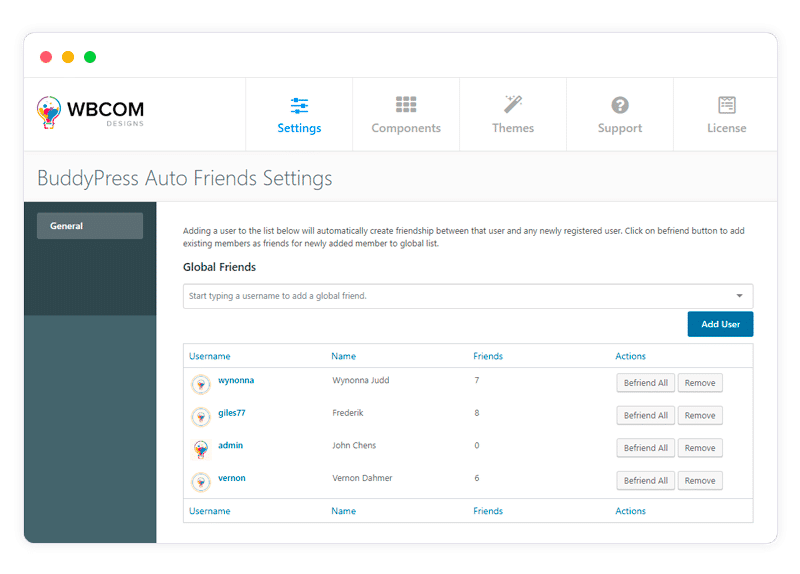Viewport: 800px width, 574px height.
Task: Click wynonna's friend count 7
Action: pyautogui.click(x=477, y=380)
